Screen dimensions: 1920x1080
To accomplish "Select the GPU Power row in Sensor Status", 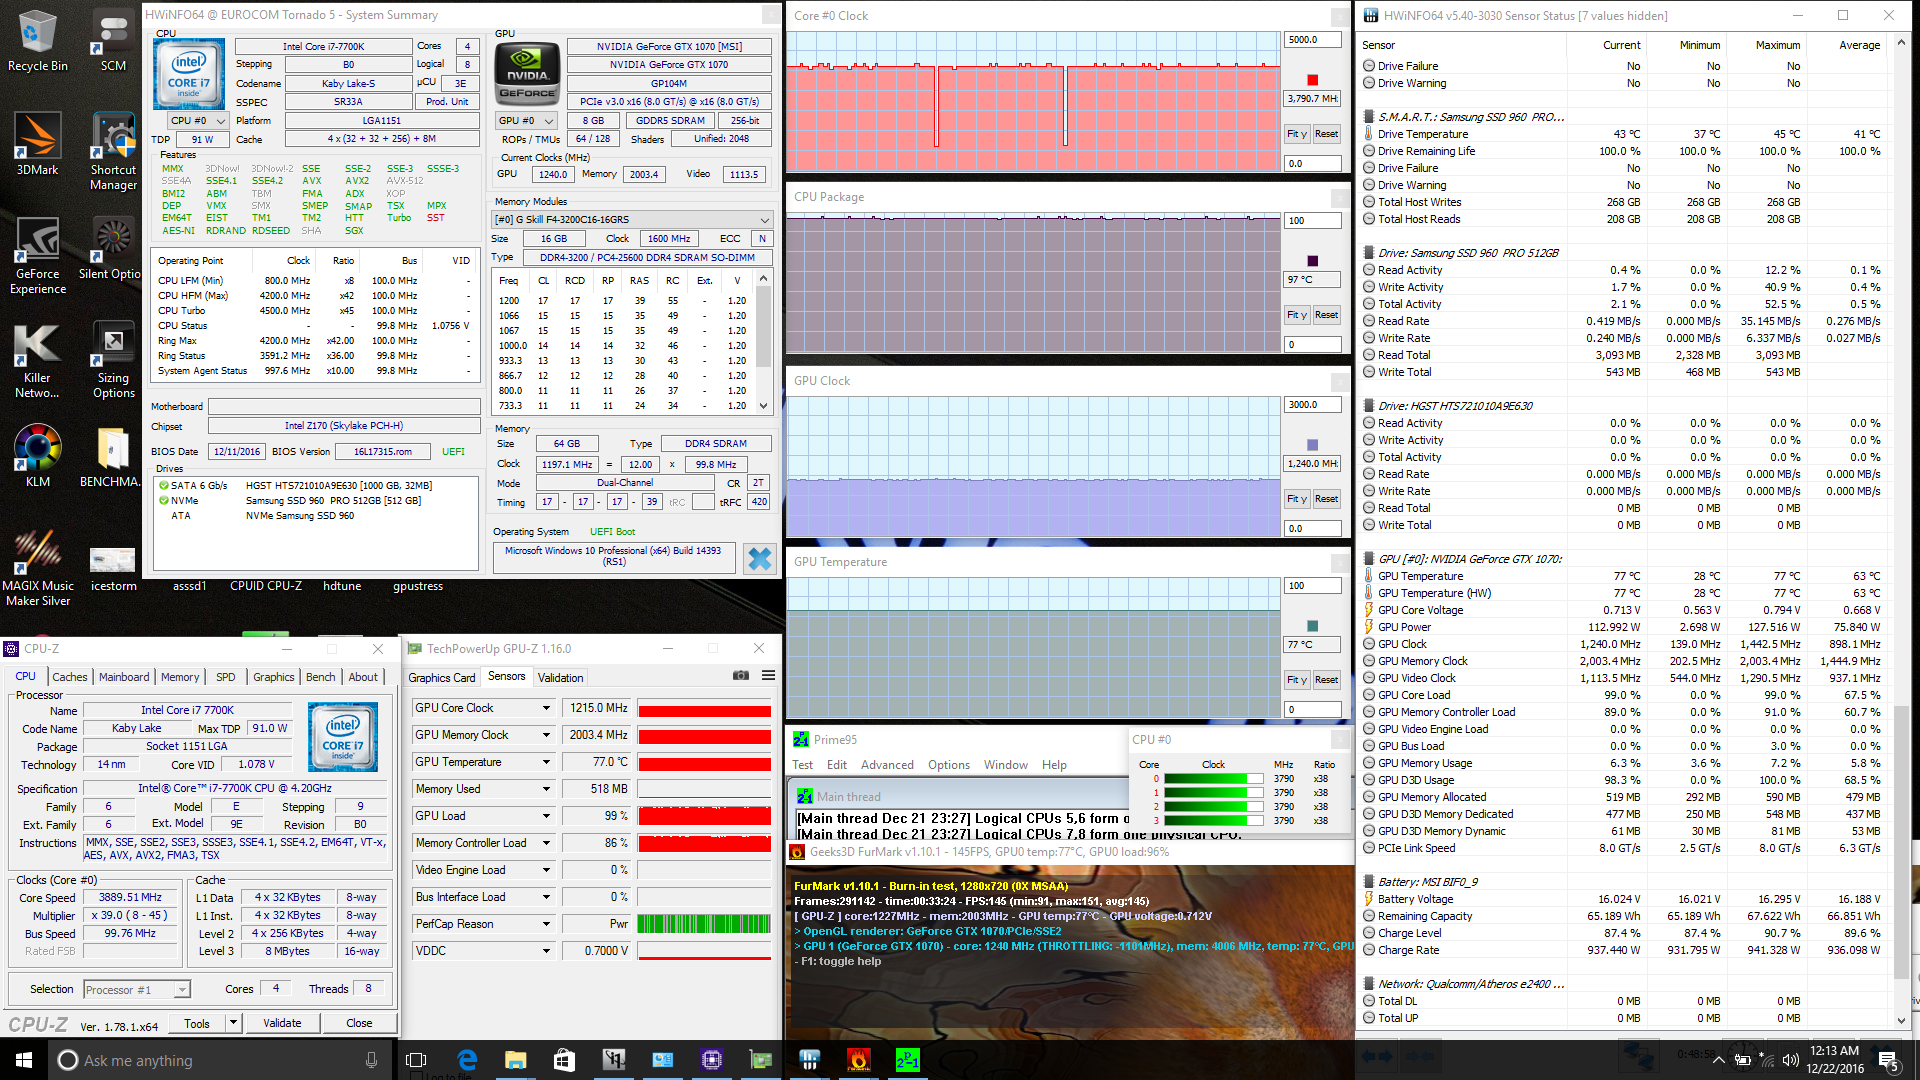I will [1624, 627].
